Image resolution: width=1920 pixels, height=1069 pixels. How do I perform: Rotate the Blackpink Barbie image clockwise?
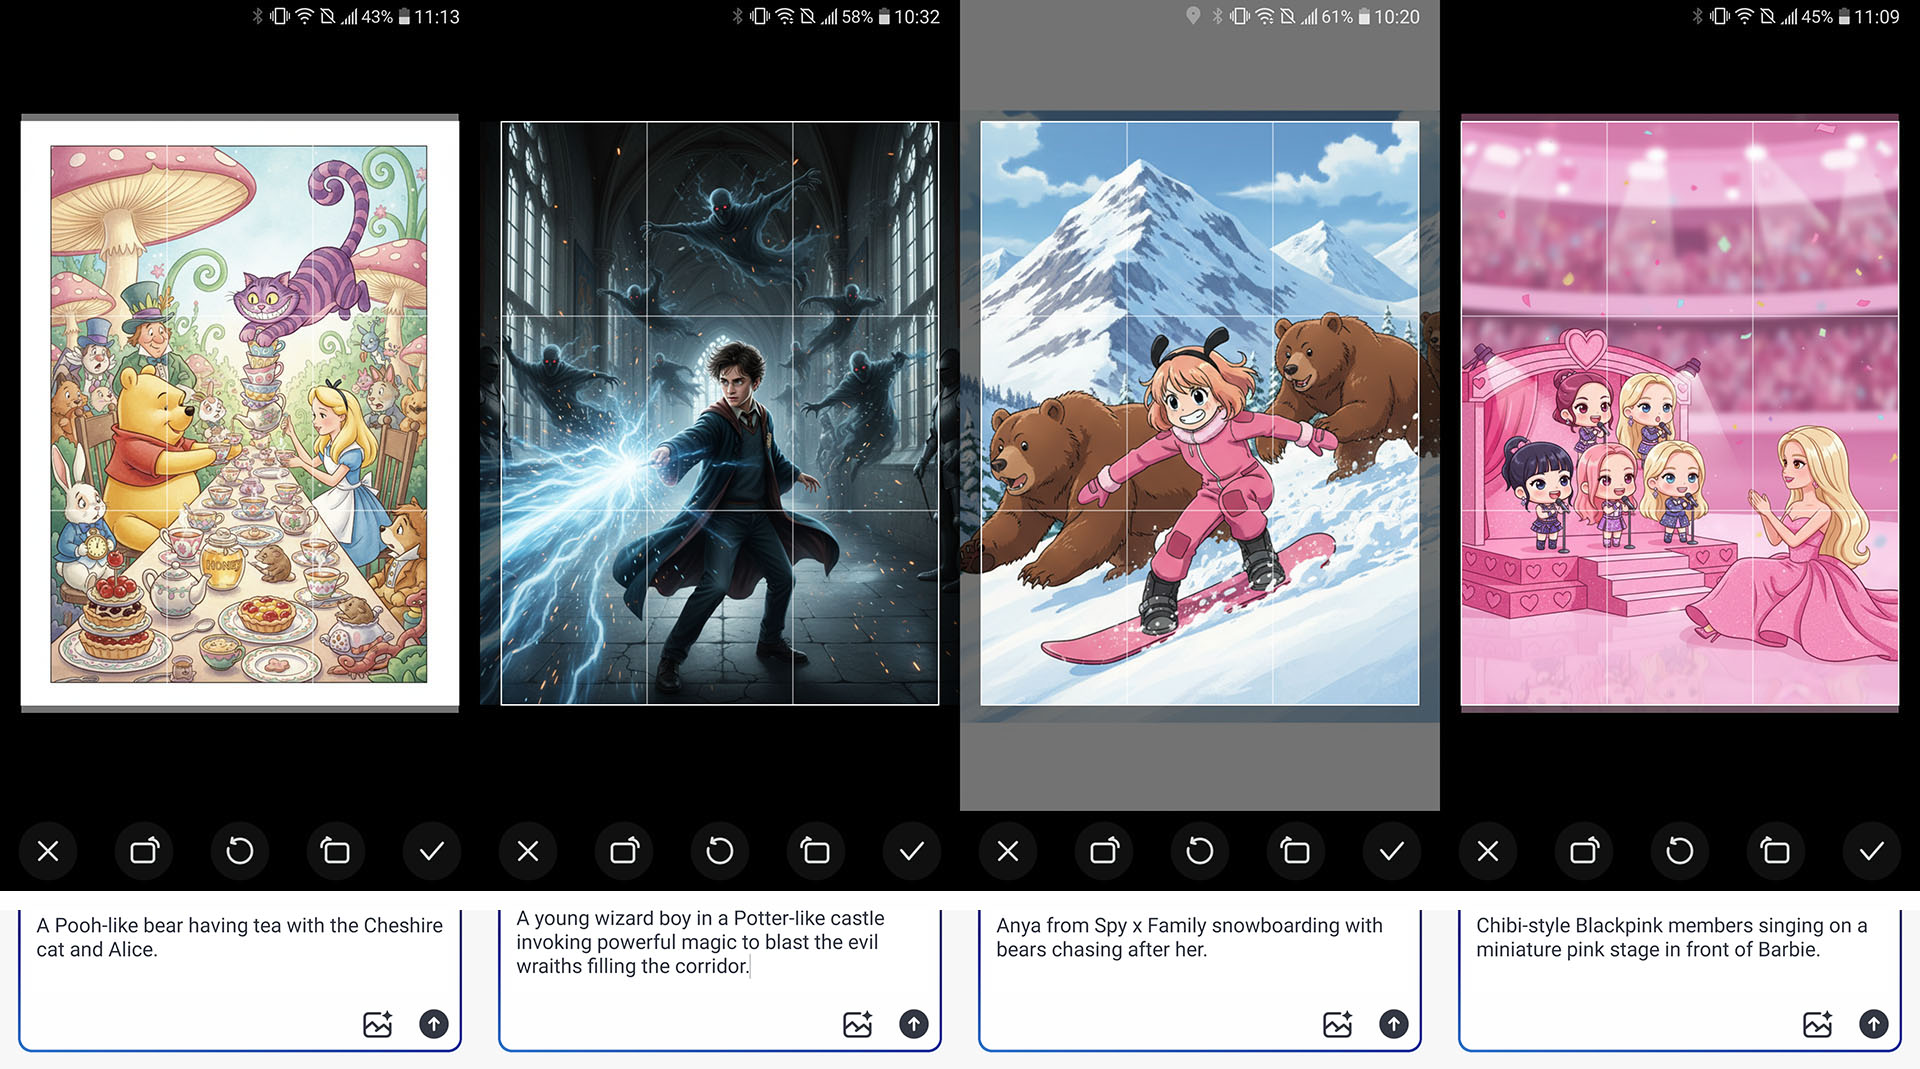pos(1584,851)
